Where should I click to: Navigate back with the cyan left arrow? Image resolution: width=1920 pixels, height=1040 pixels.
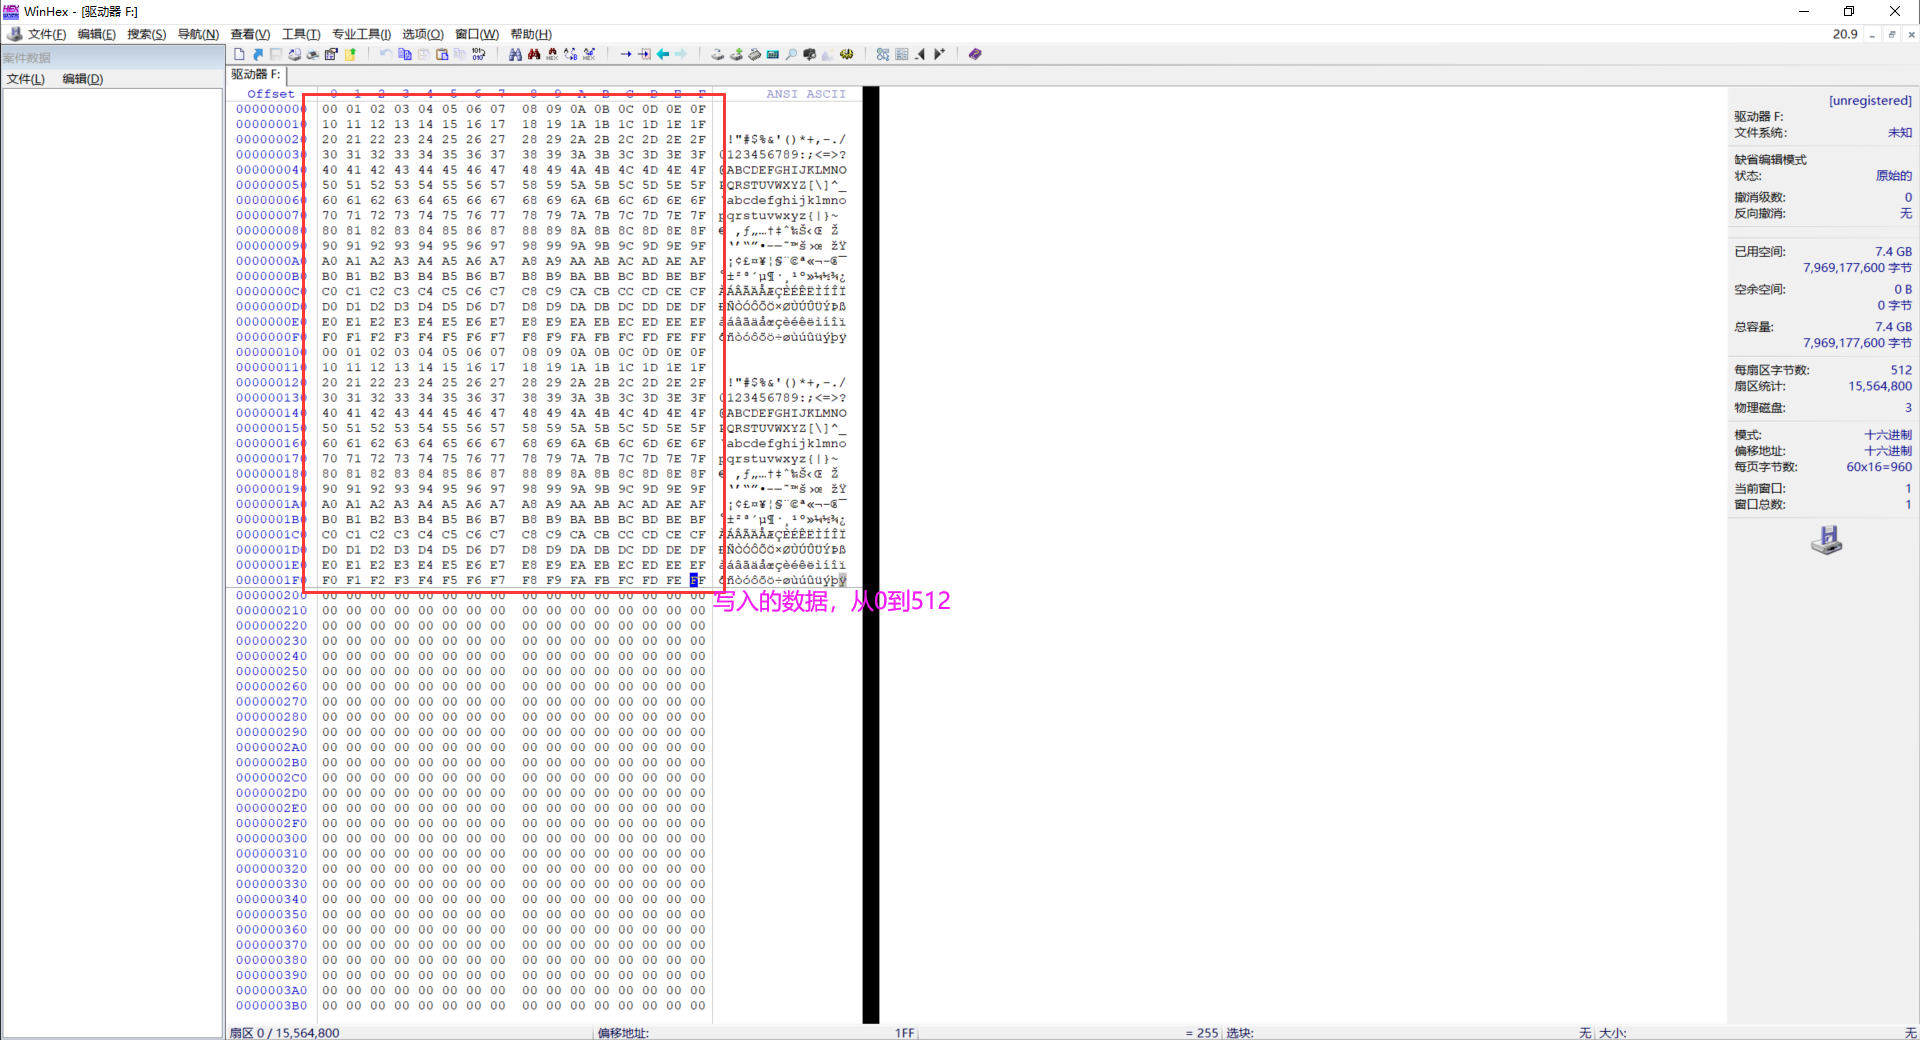coord(663,54)
